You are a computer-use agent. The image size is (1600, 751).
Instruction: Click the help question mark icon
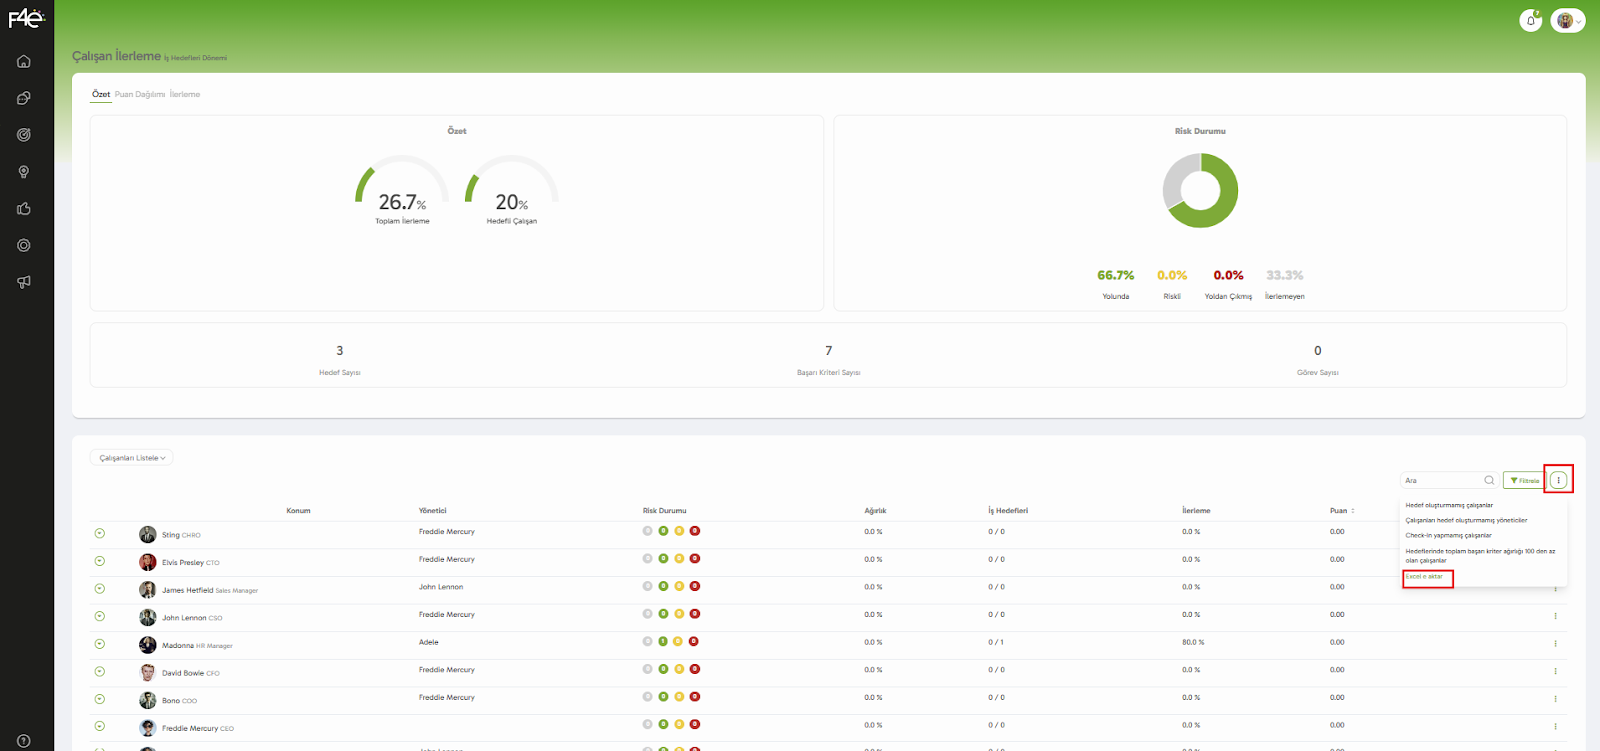pos(24,741)
